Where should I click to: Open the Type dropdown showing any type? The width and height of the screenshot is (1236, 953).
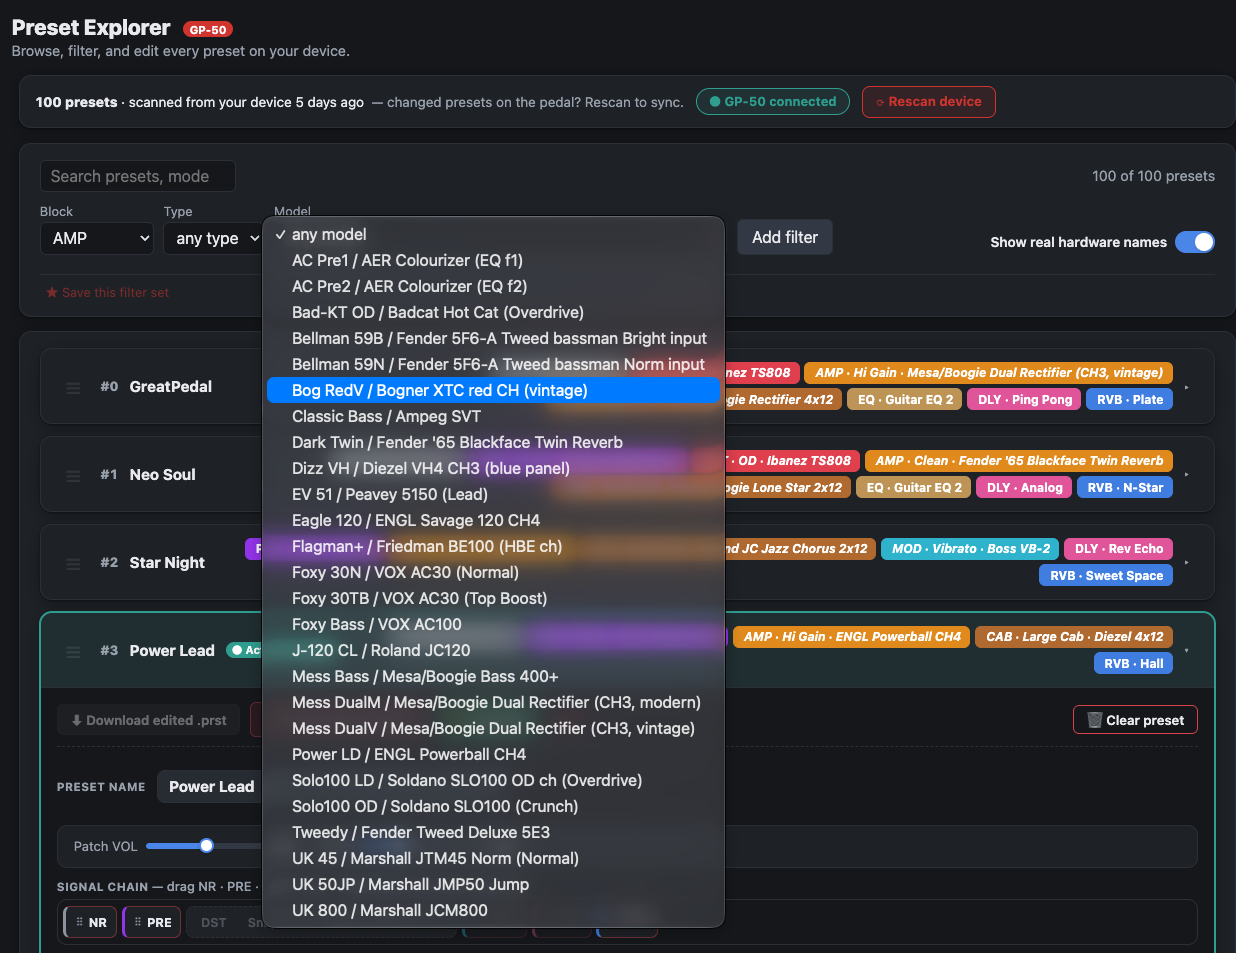214,238
